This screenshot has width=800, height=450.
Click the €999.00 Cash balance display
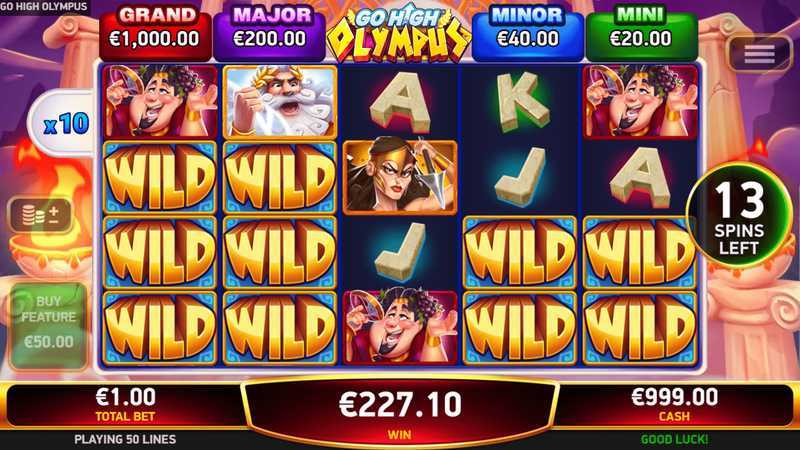(x=674, y=404)
